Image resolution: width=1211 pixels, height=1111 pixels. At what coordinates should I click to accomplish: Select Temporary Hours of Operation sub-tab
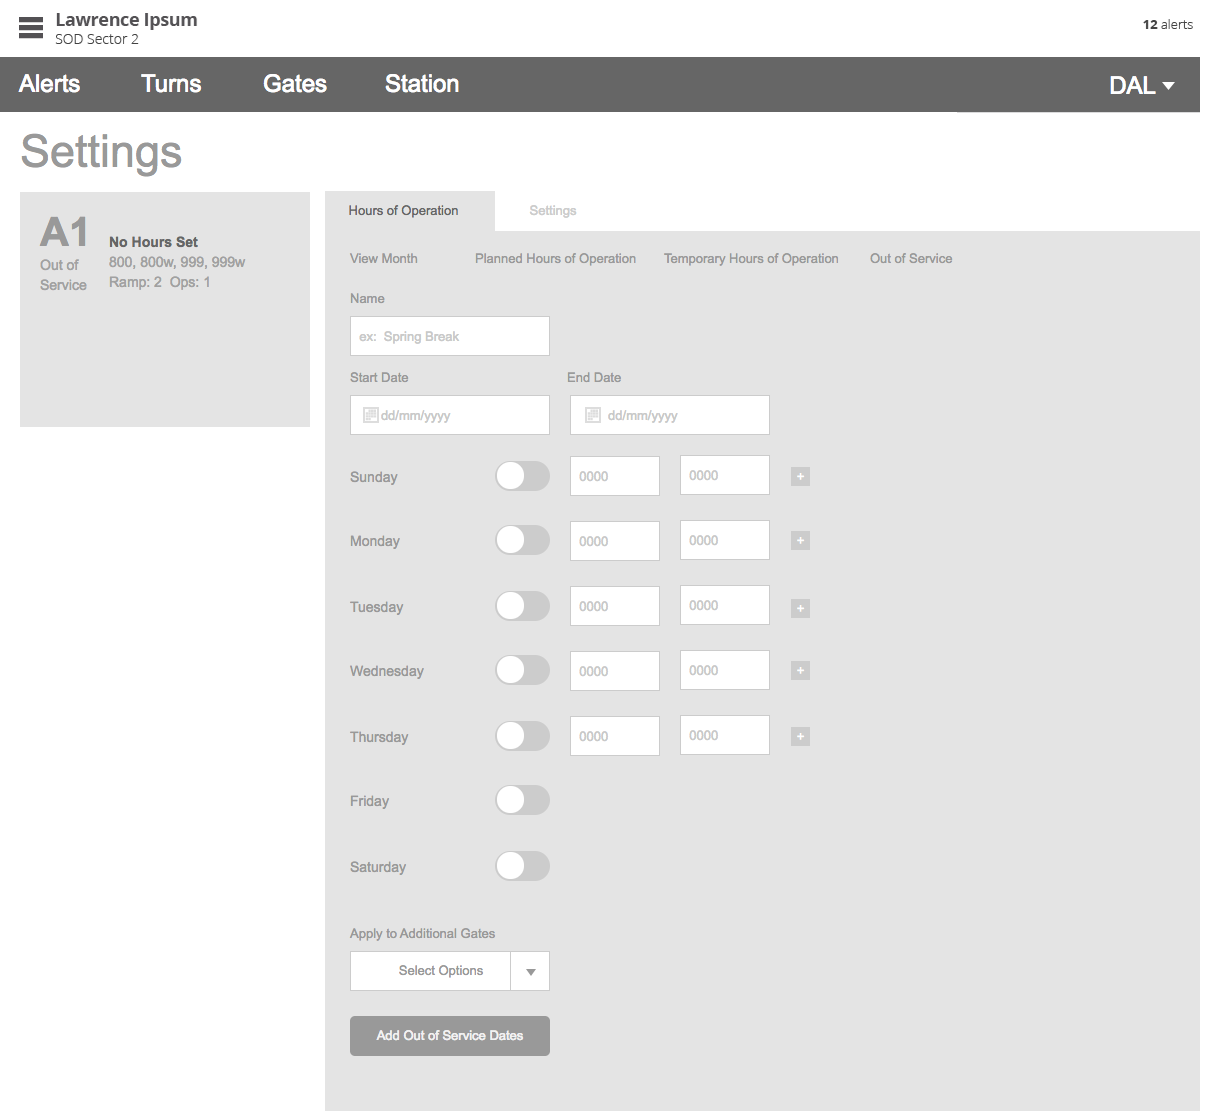point(751,258)
